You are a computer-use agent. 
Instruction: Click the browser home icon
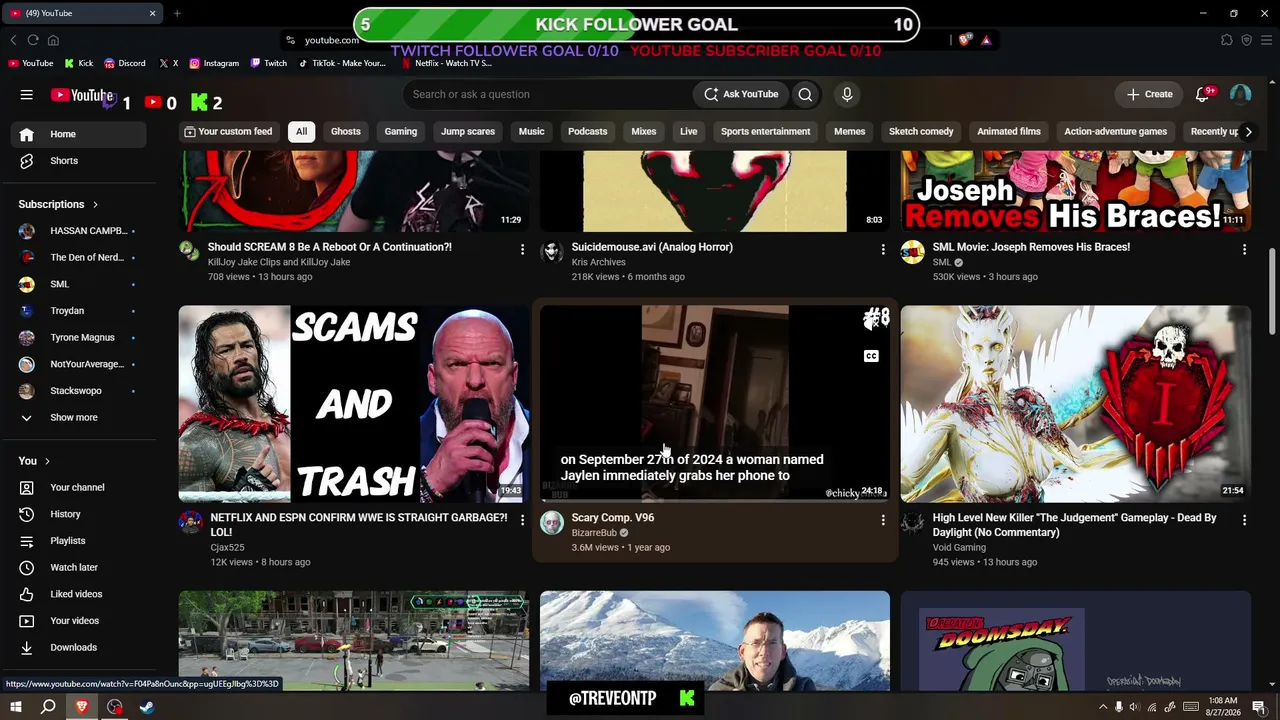click(53, 40)
